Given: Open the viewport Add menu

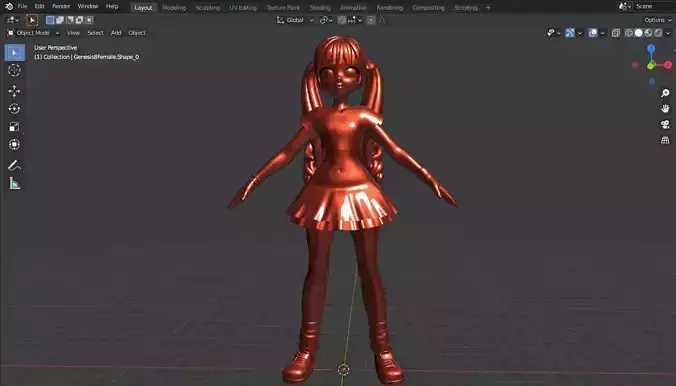Looking at the screenshot, I should [116, 33].
